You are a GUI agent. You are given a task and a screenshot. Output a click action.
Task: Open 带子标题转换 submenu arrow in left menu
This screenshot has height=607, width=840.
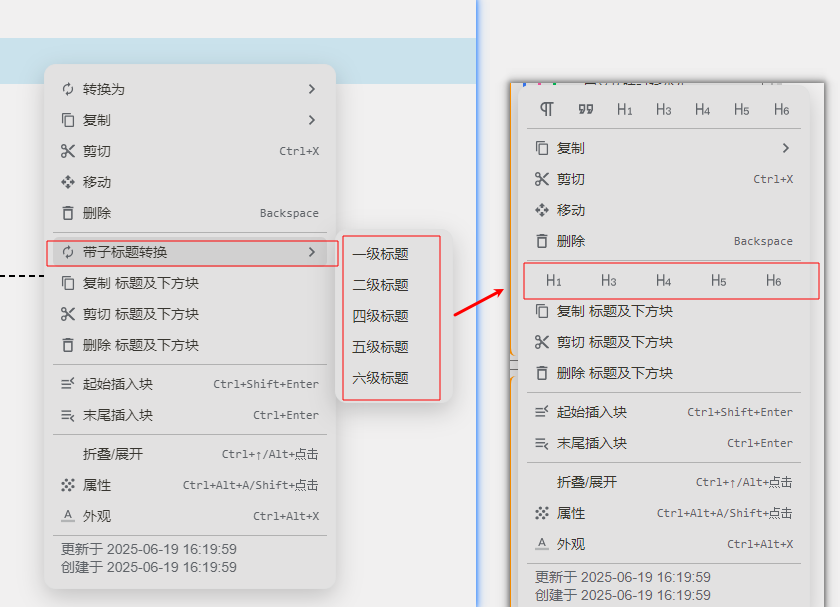312,252
